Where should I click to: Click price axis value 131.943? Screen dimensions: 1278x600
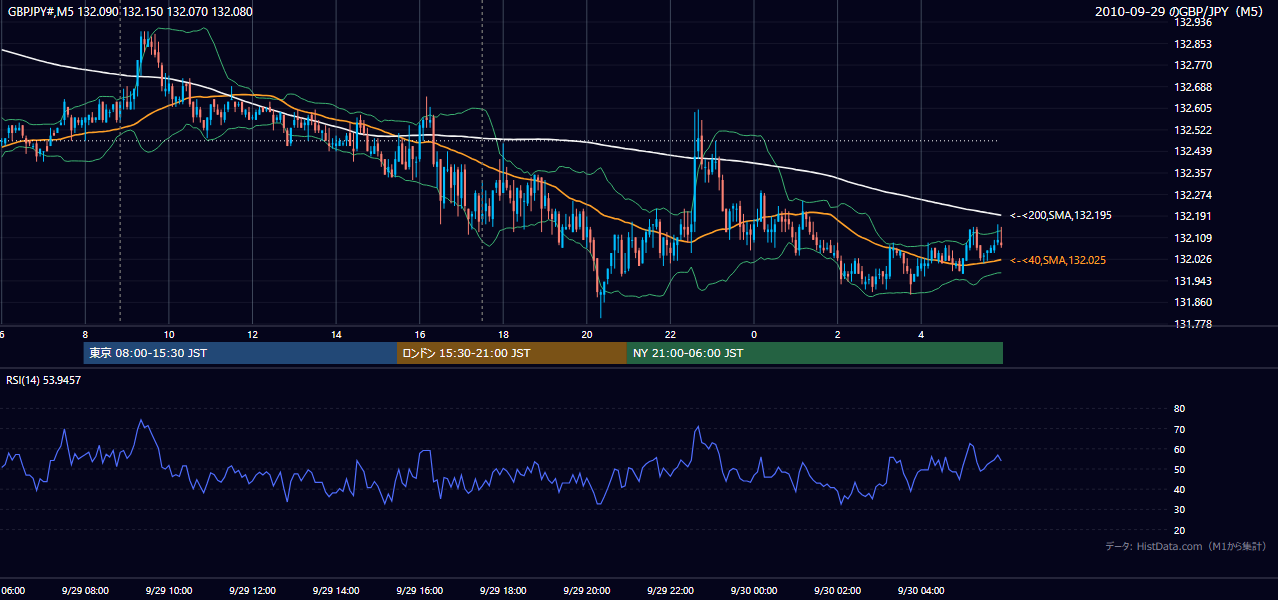click(x=1192, y=281)
